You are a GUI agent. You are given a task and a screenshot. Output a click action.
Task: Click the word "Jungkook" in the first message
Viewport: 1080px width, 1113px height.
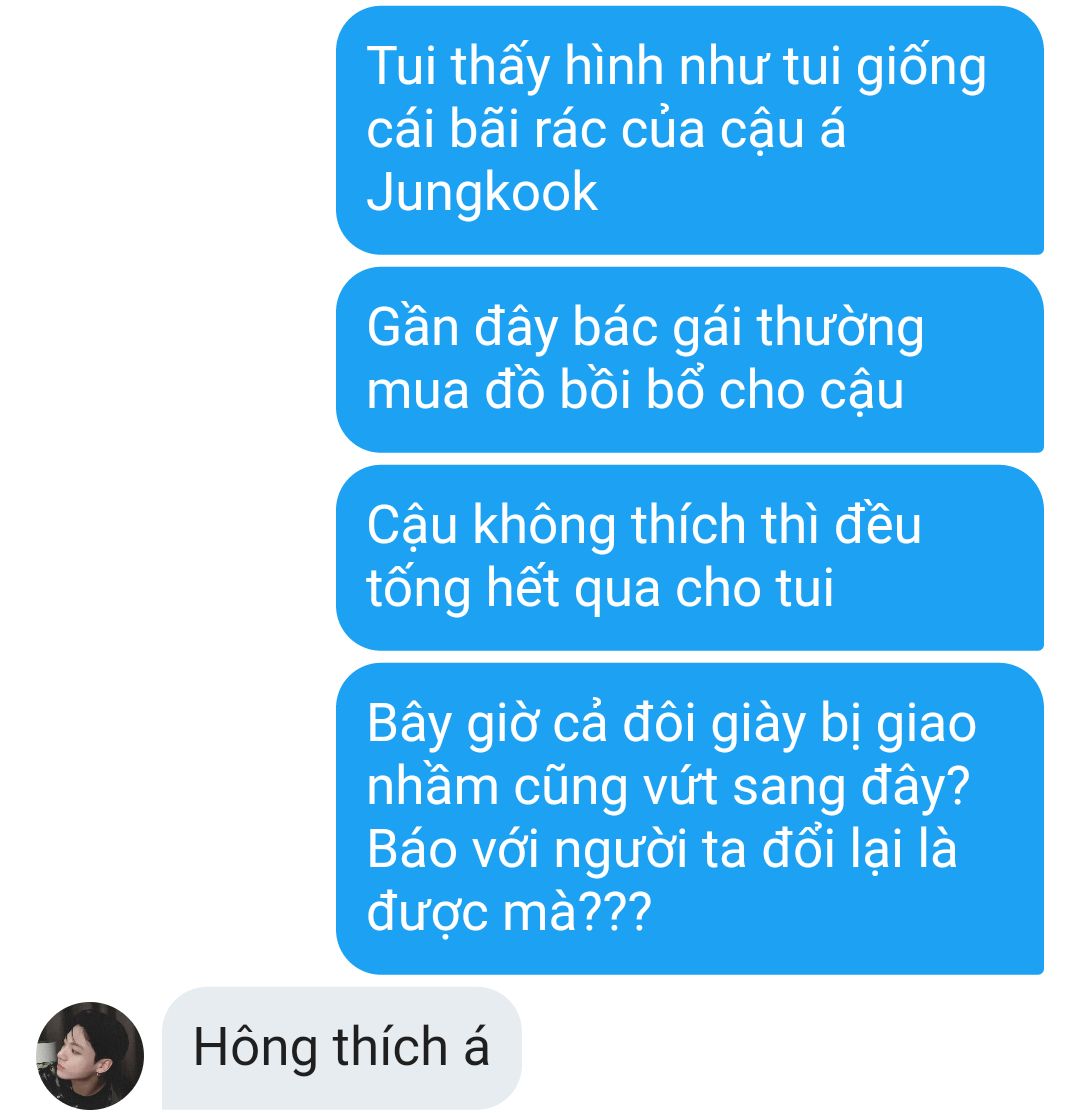click(x=482, y=193)
